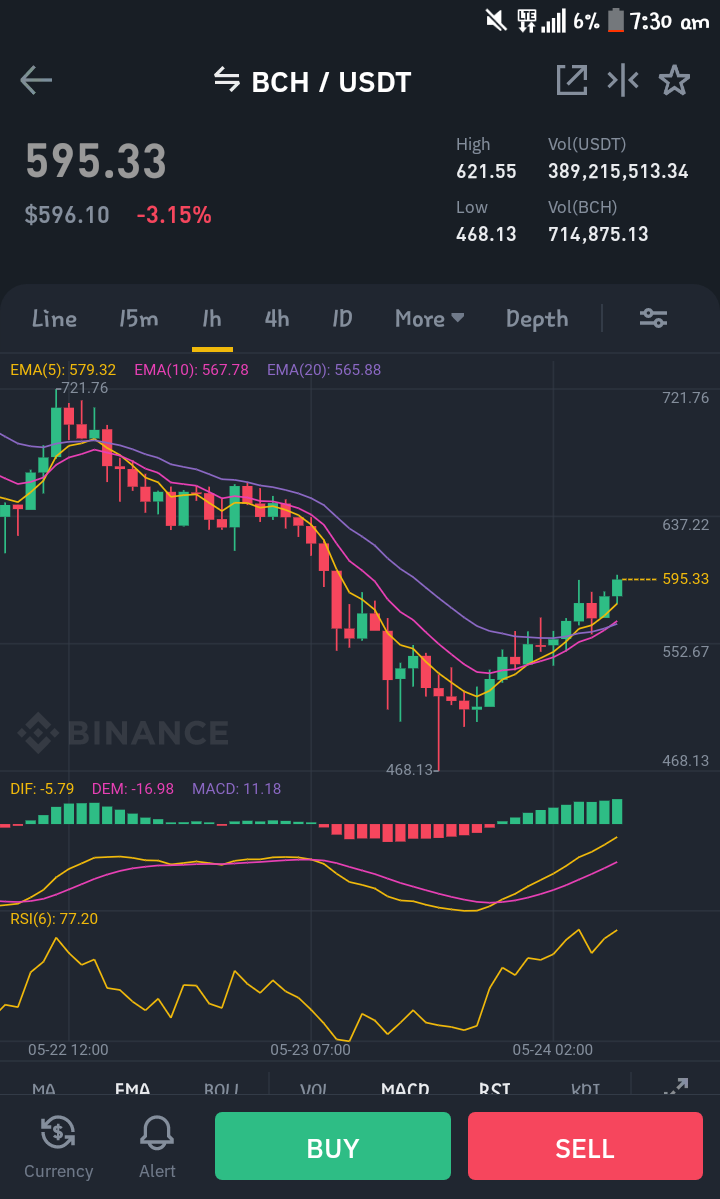Viewport: 720px width, 1199px height.
Task: Tap the green BUY button
Action: tap(332, 1146)
